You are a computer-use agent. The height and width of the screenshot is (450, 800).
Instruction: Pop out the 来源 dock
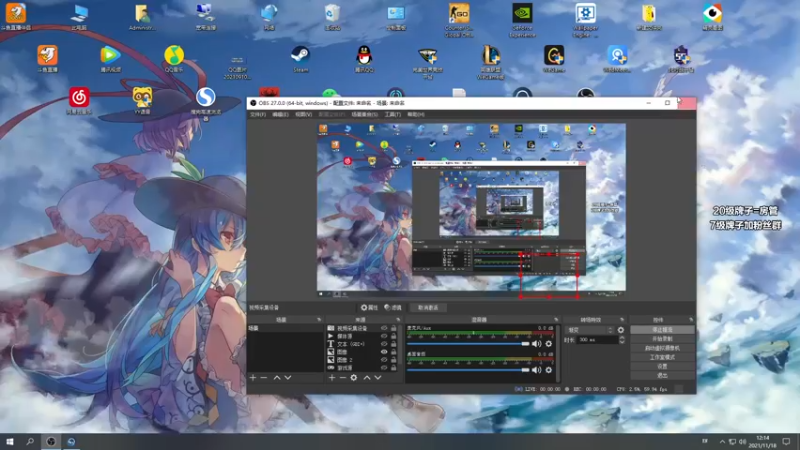(398, 320)
